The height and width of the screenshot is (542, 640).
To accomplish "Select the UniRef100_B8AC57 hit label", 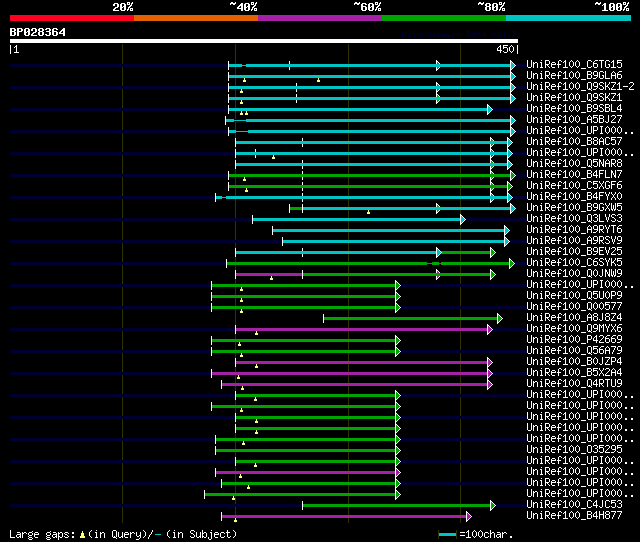I will [x=574, y=142].
